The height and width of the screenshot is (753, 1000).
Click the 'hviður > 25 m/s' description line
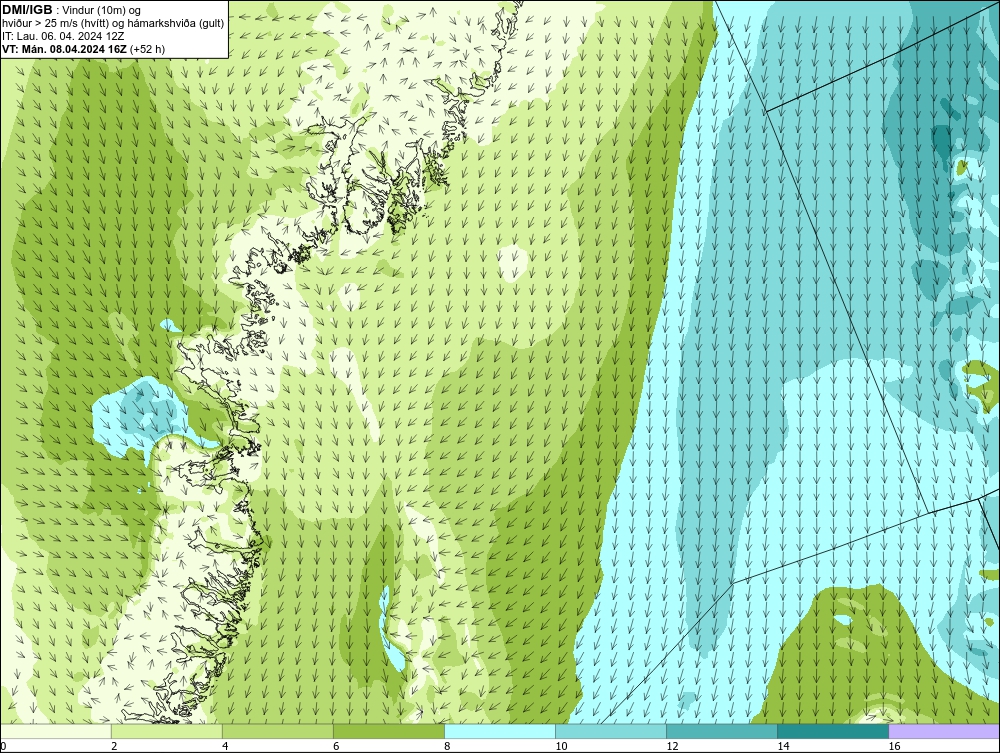click(x=114, y=23)
